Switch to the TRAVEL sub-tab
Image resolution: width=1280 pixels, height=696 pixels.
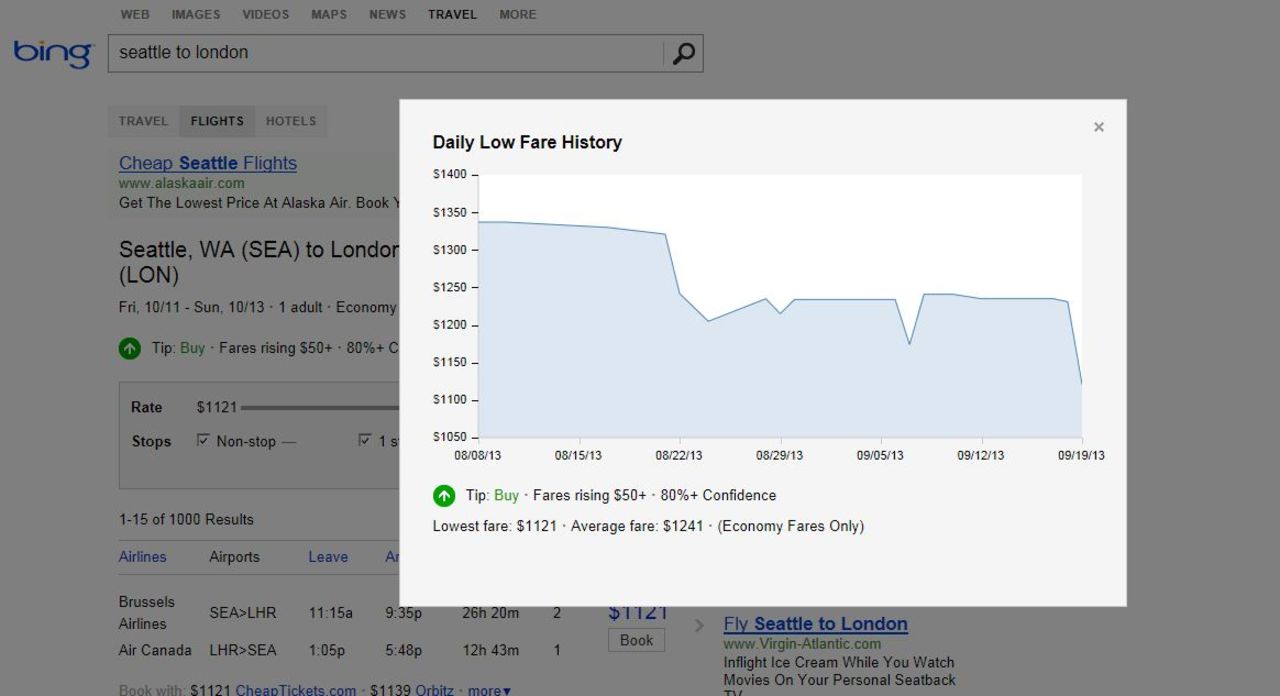click(x=144, y=121)
